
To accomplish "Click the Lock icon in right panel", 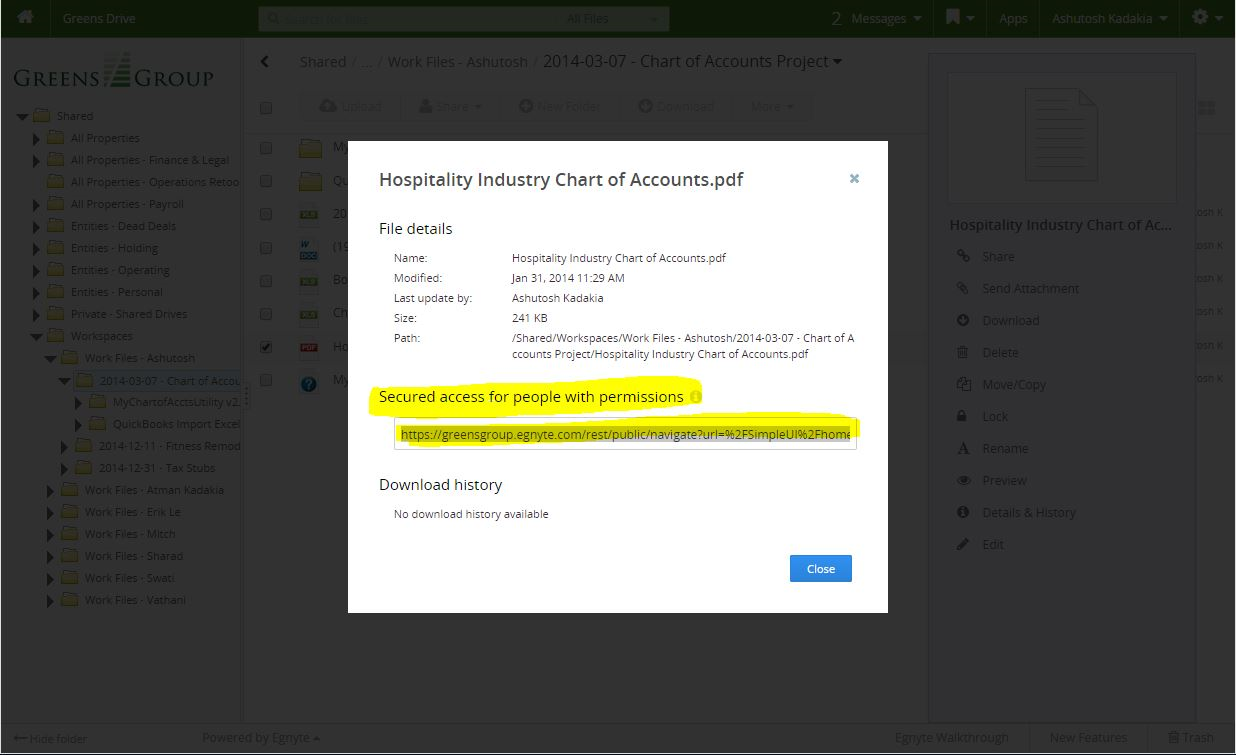I will [x=963, y=416].
